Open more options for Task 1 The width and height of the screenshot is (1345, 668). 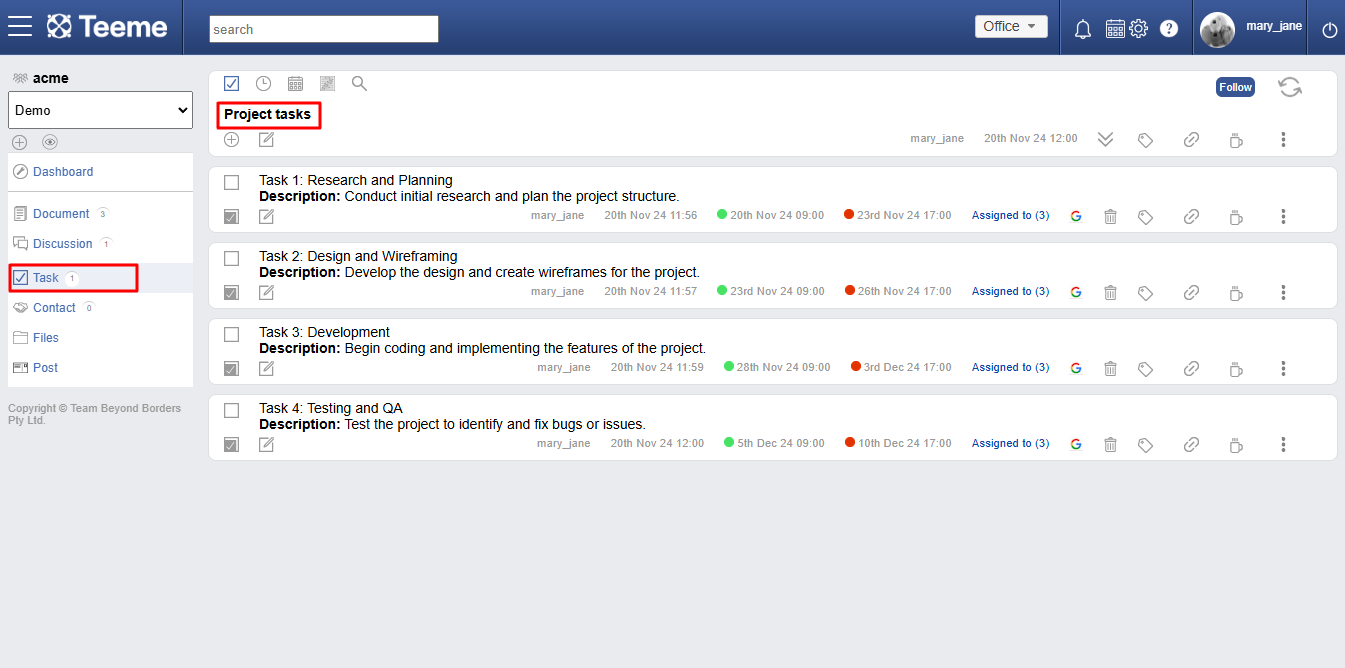(x=1283, y=217)
